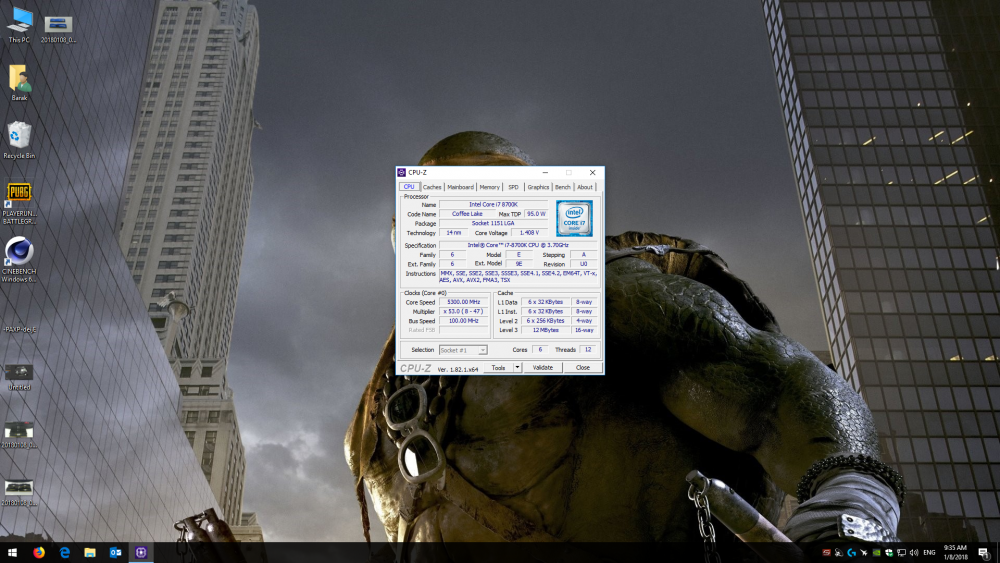
Task: Click the Level 3 16-way associativity value
Action: pos(584,330)
